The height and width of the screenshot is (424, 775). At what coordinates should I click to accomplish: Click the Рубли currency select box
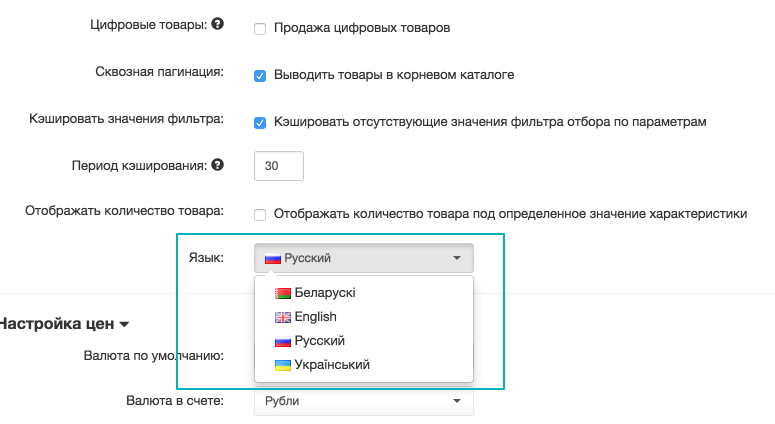point(364,401)
